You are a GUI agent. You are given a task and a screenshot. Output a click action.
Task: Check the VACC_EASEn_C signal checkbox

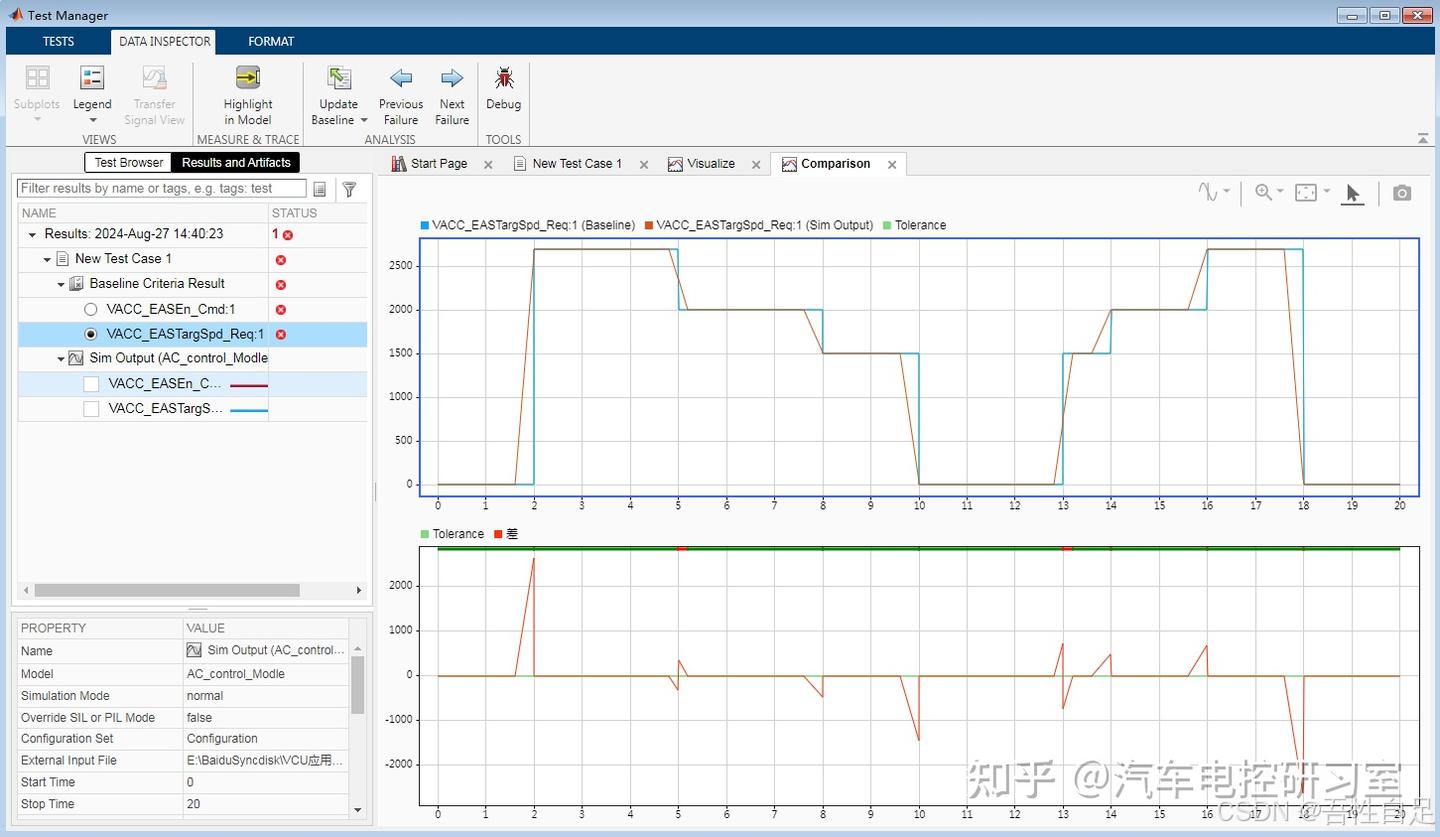click(x=91, y=383)
